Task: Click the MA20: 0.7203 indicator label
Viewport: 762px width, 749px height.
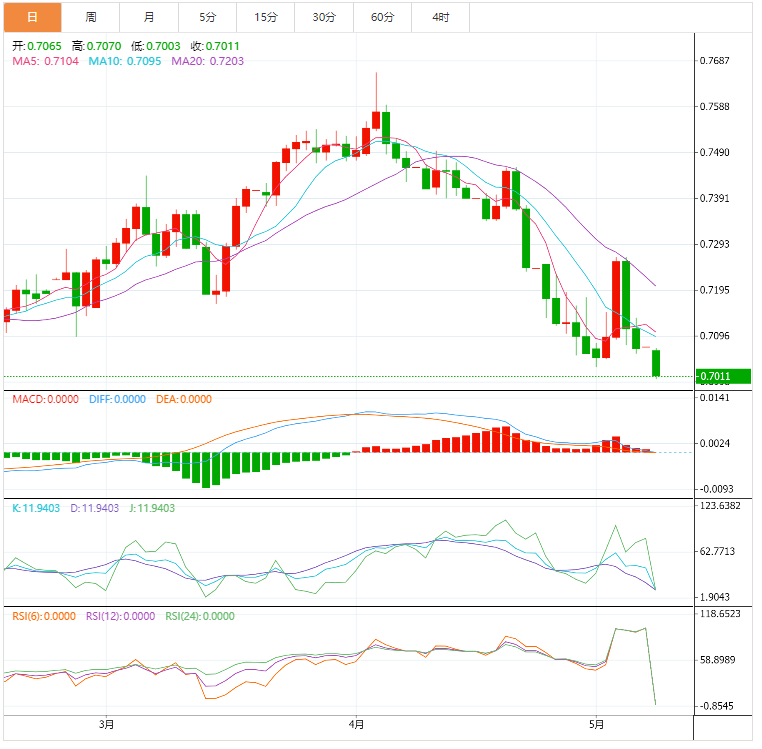Action: tap(208, 61)
